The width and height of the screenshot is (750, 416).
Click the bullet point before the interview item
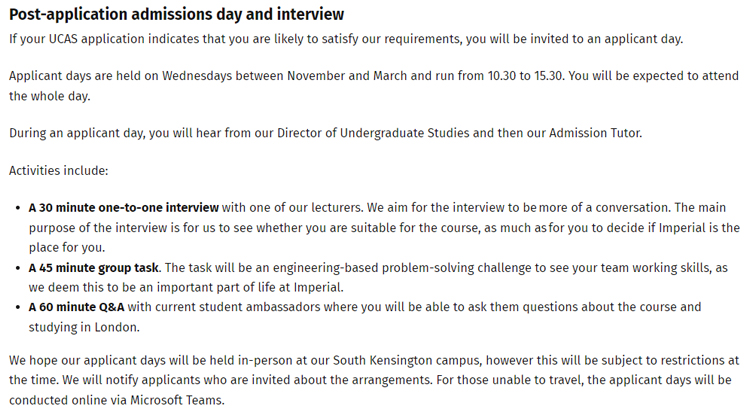(x=18, y=209)
